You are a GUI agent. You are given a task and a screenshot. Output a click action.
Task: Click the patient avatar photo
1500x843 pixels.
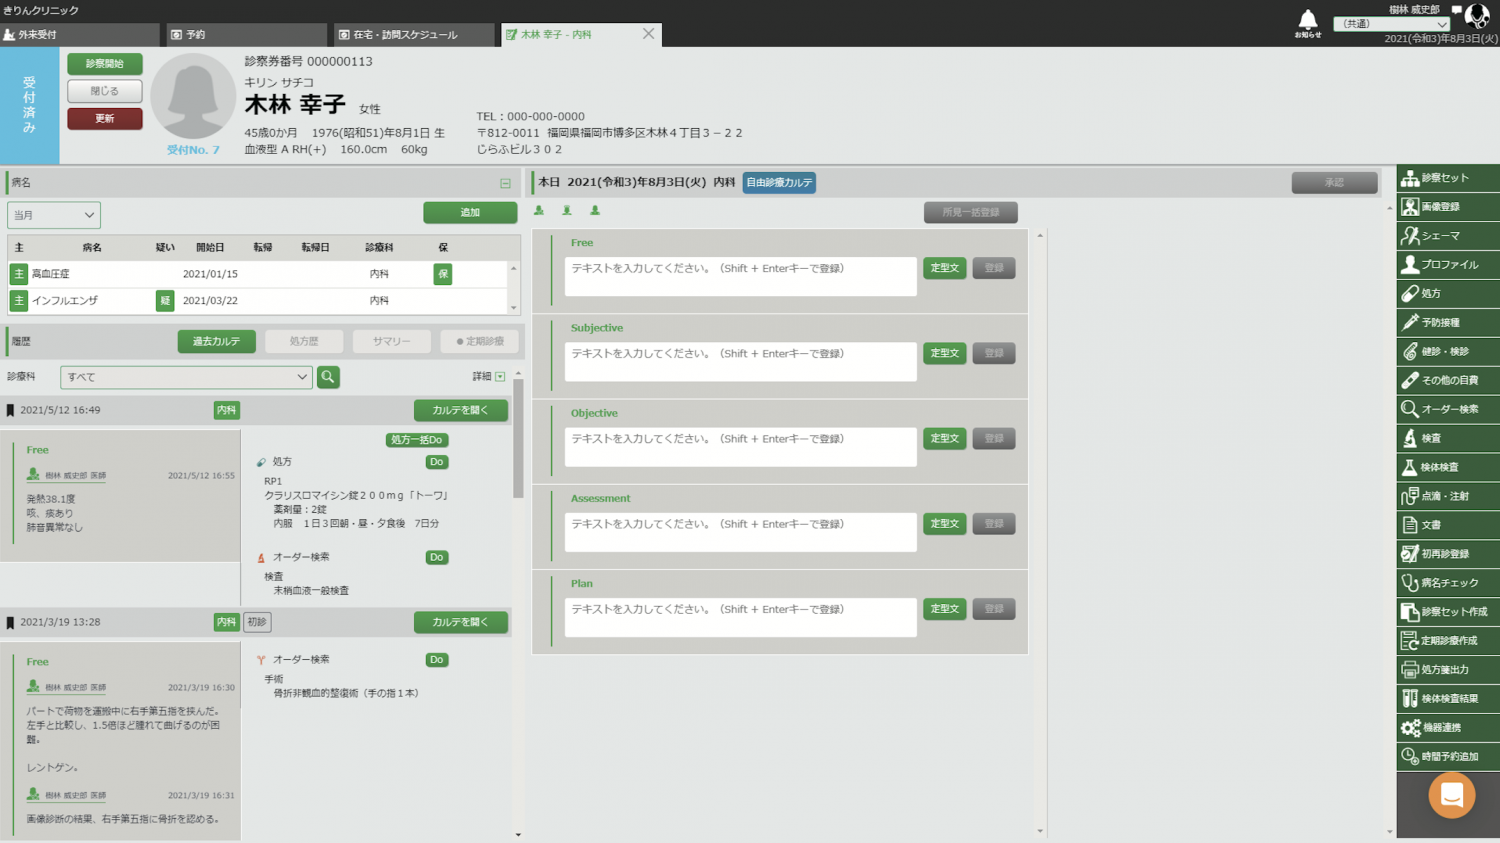193,97
